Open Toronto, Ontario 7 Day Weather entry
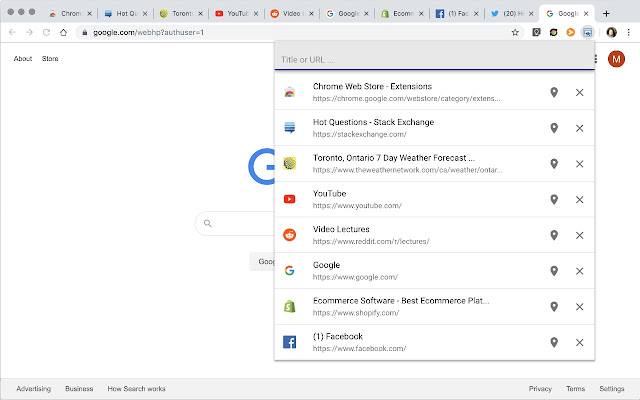Screen dimensions: 640x400 [x=394, y=158]
